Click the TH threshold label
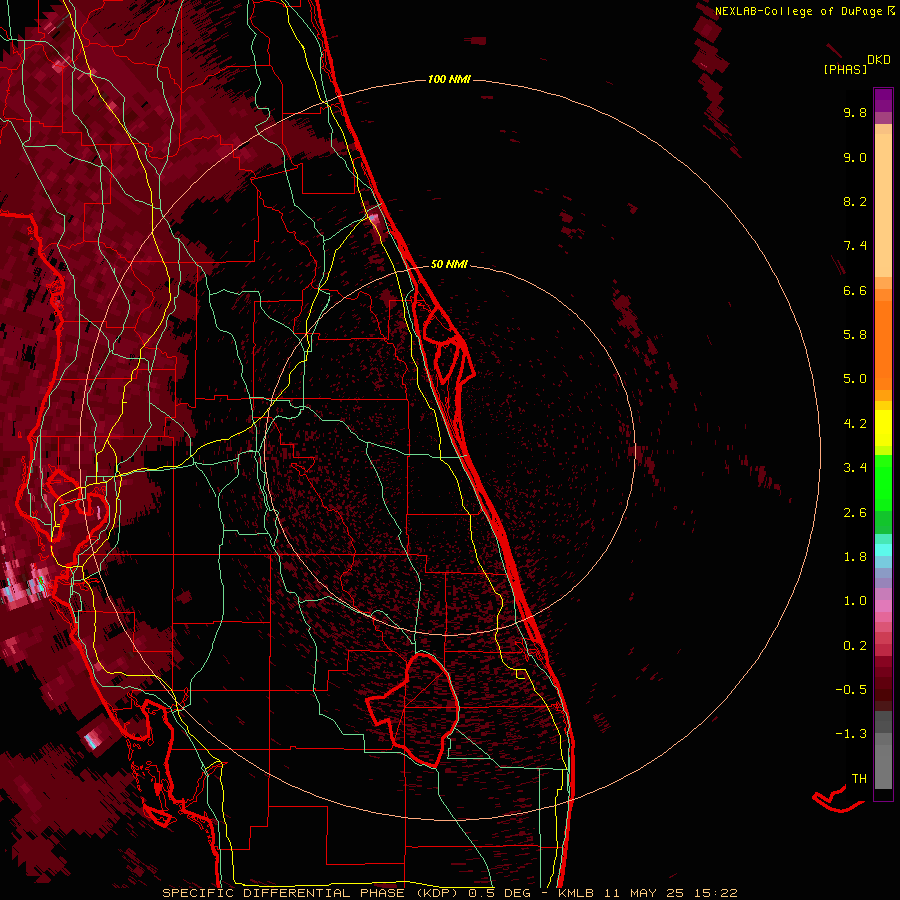The width and height of the screenshot is (900, 900). [x=859, y=779]
